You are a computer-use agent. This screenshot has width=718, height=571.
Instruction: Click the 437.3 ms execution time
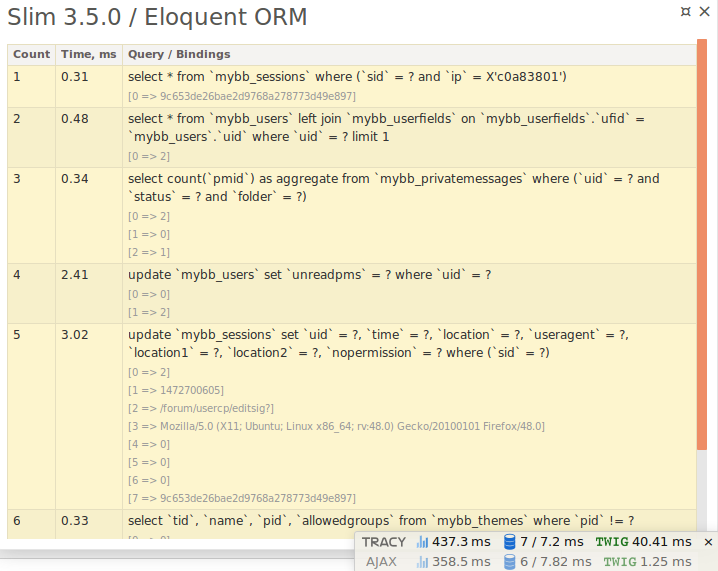[x=462, y=542]
